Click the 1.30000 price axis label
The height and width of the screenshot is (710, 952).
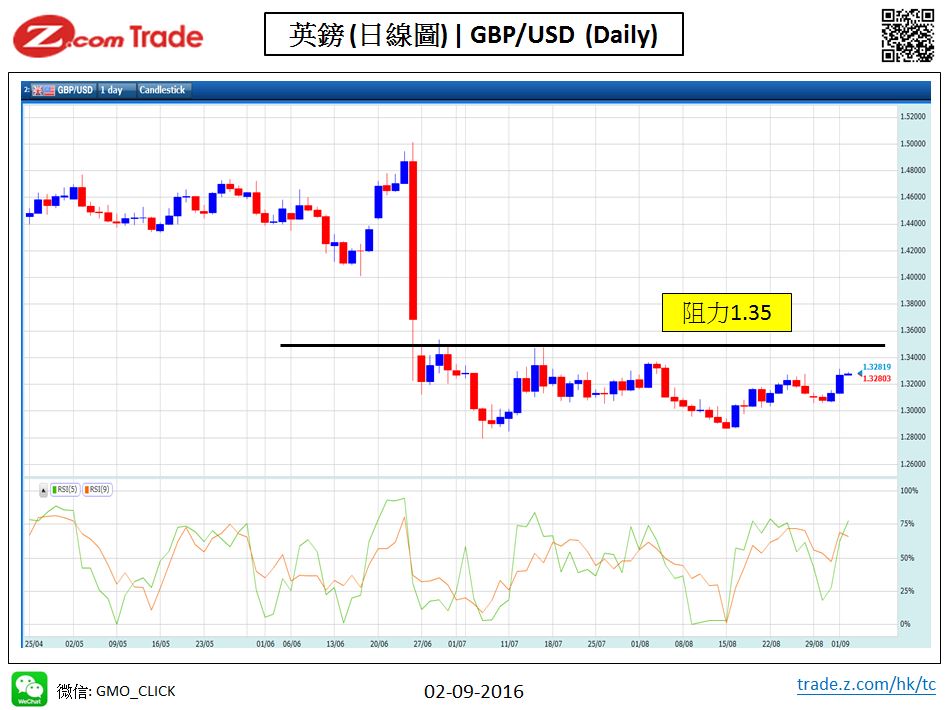click(913, 411)
